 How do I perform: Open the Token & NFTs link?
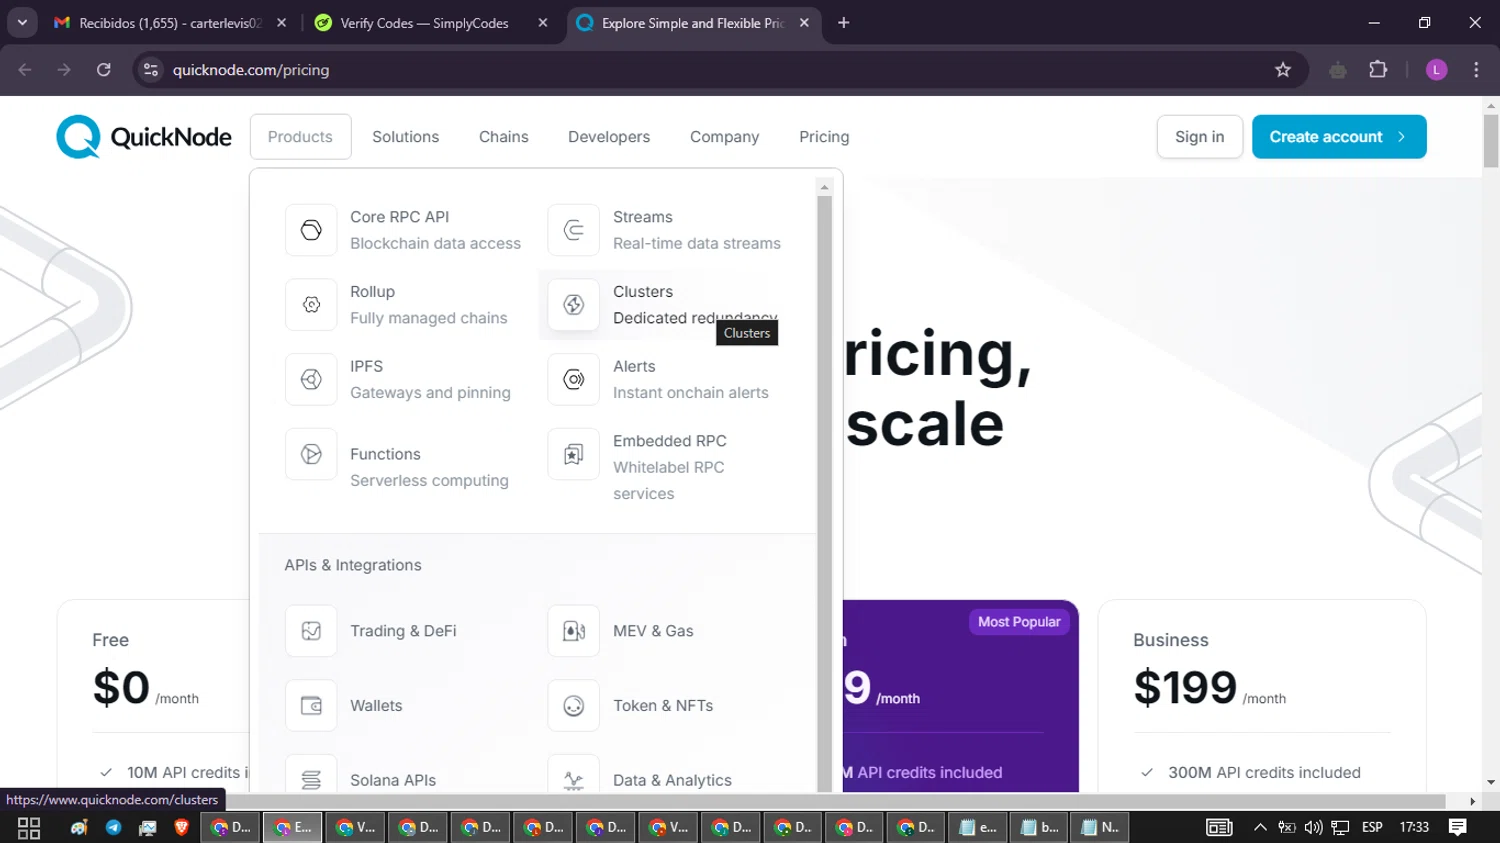tap(663, 706)
